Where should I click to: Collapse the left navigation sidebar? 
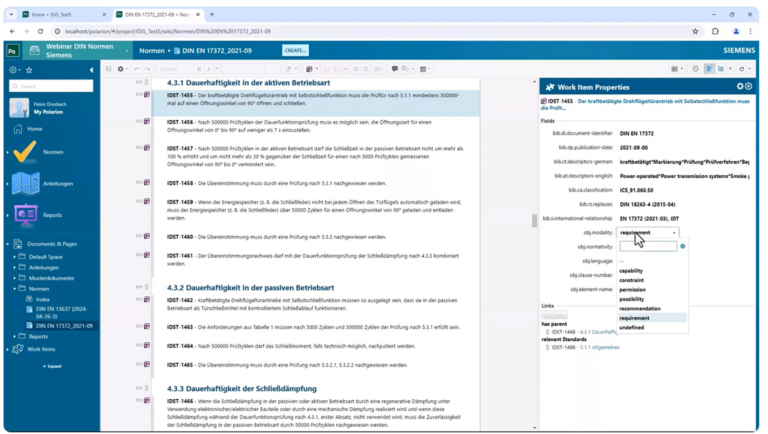[x=92, y=69]
